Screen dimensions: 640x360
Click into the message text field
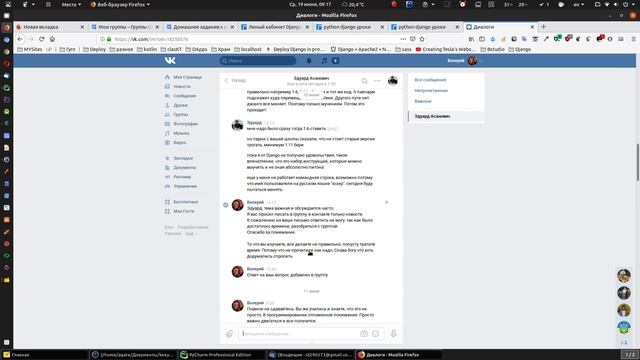click(x=299, y=334)
